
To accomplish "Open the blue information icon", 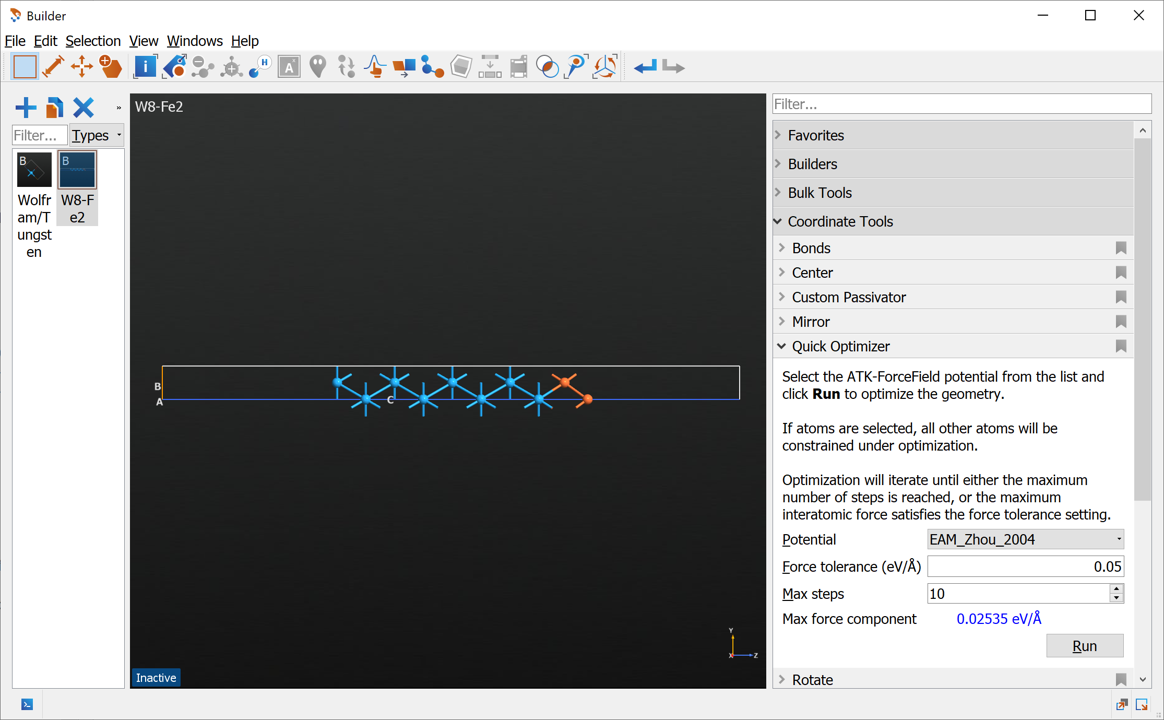I will pyautogui.click(x=145, y=67).
